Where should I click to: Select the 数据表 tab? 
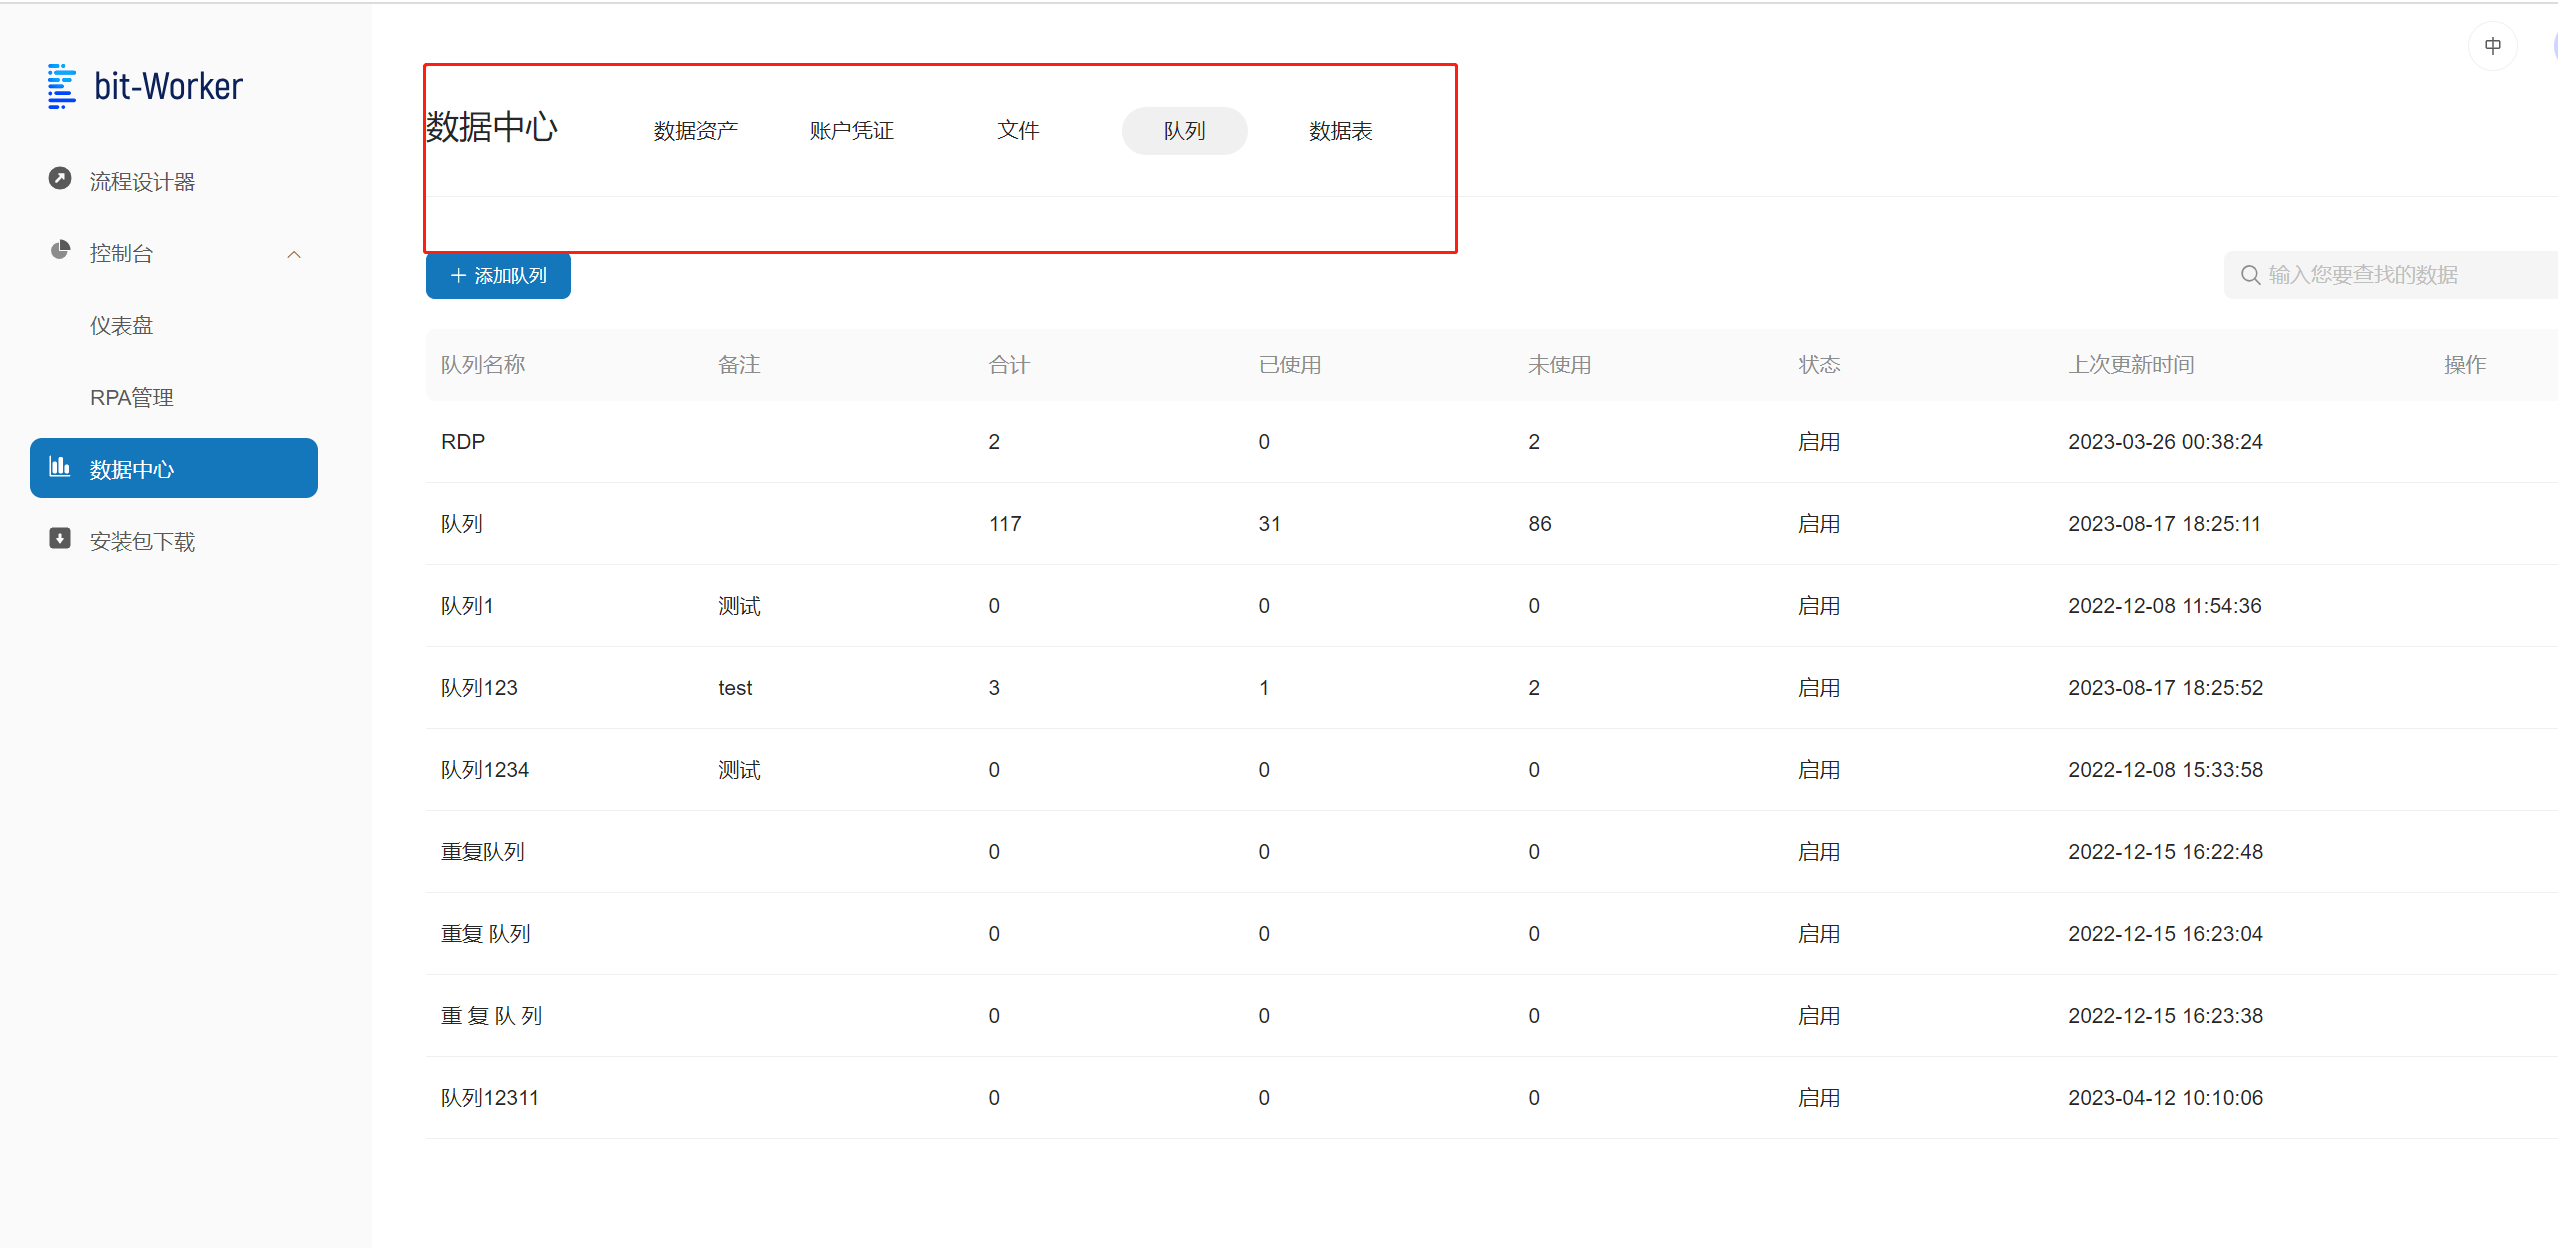pyautogui.click(x=1340, y=131)
